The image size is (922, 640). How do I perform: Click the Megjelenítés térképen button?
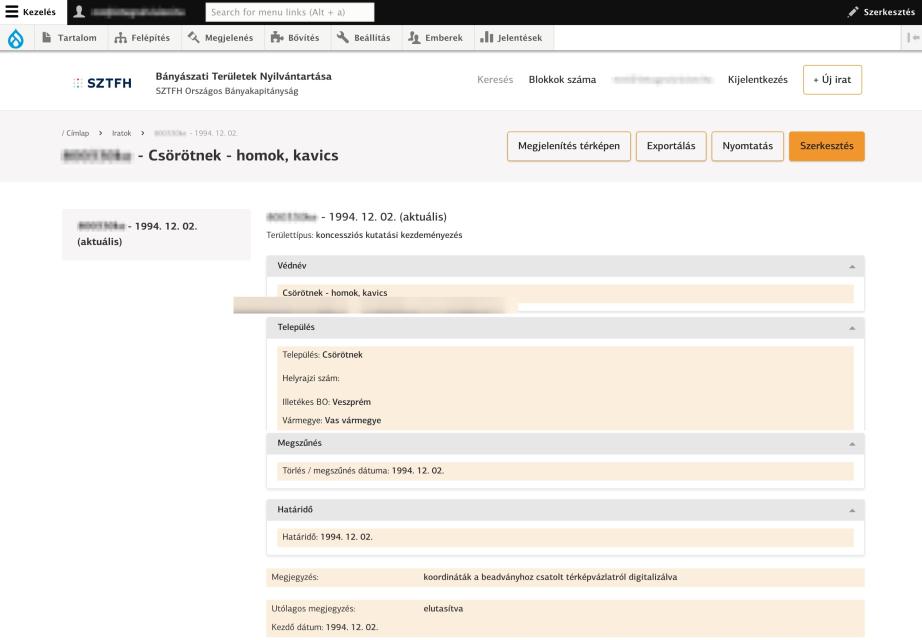[x=566, y=146]
